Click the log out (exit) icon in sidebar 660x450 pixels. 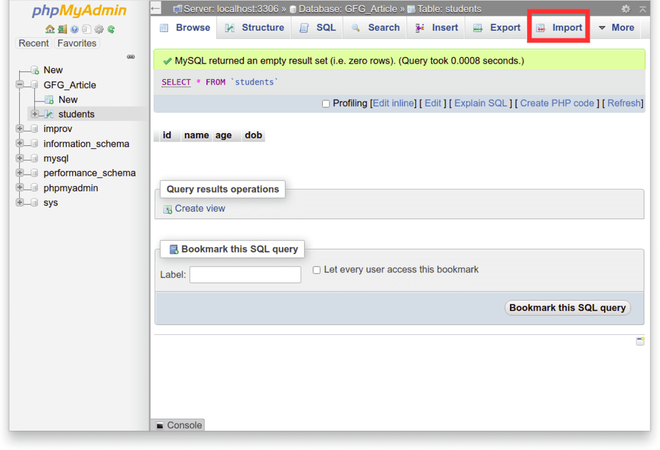click(62, 29)
